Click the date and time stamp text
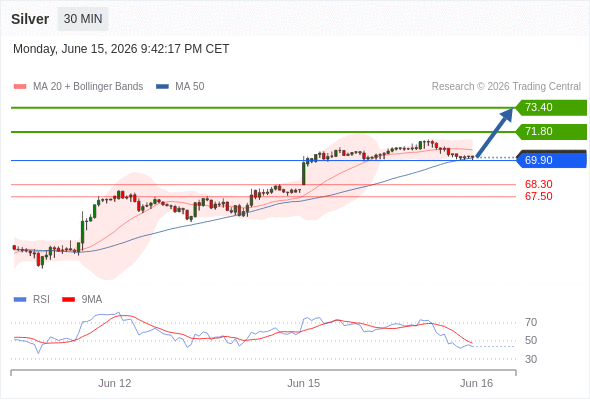590x400 pixels. pyautogui.click(x=121, y=49)
